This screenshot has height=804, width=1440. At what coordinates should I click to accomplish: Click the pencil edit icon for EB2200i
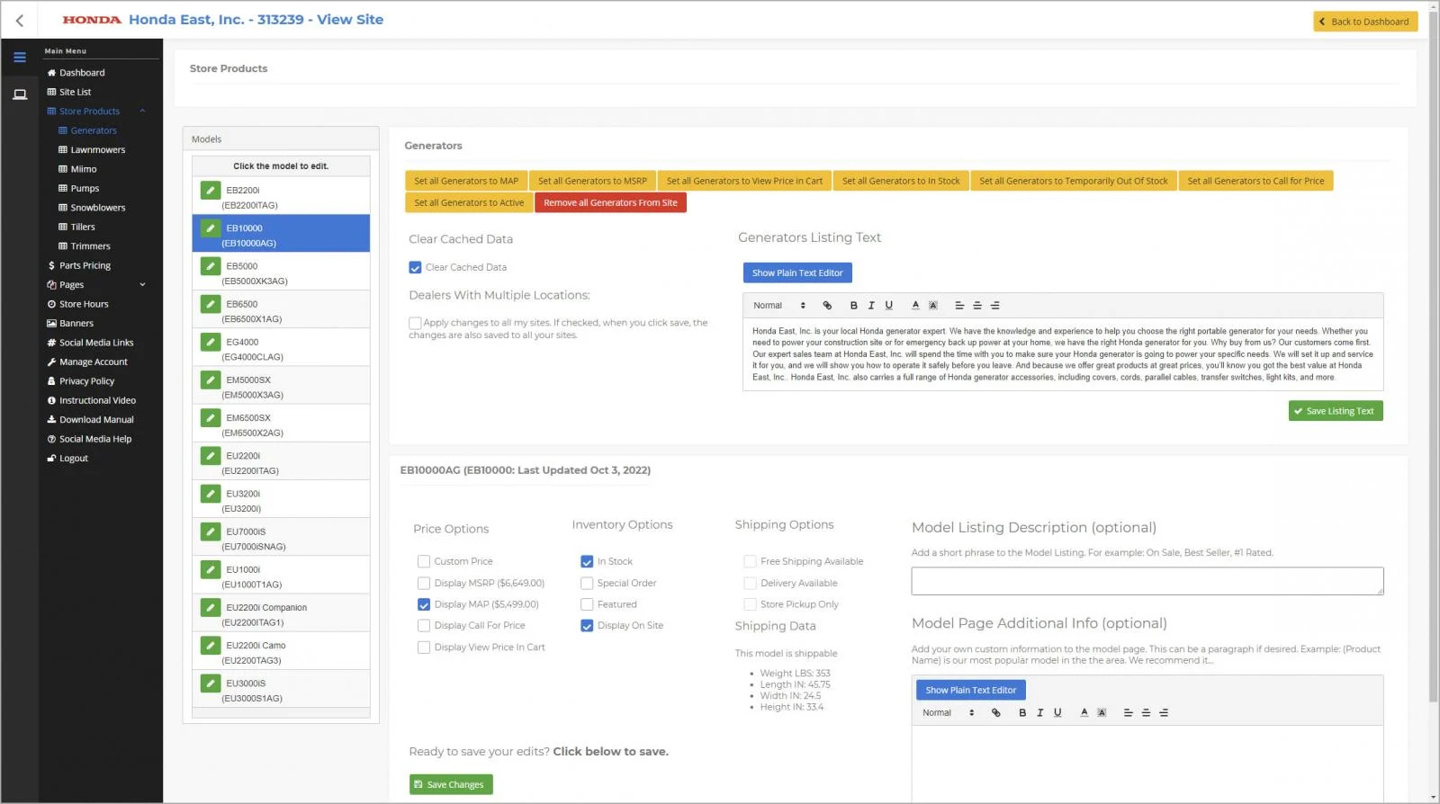click(x=210, y=190)
